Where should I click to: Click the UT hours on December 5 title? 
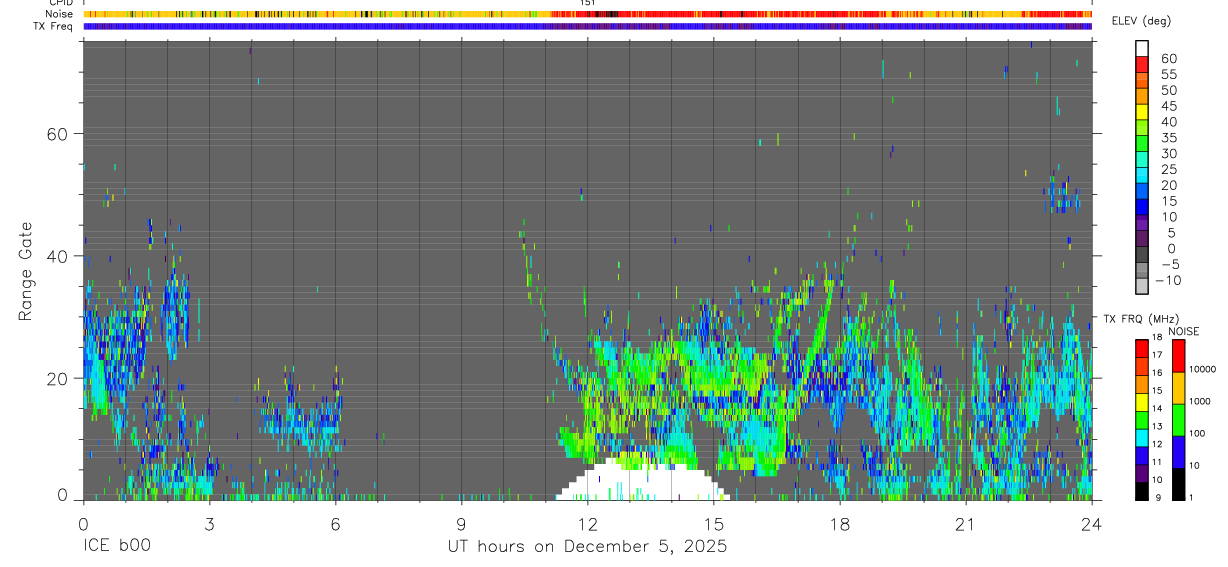(587, 547)
